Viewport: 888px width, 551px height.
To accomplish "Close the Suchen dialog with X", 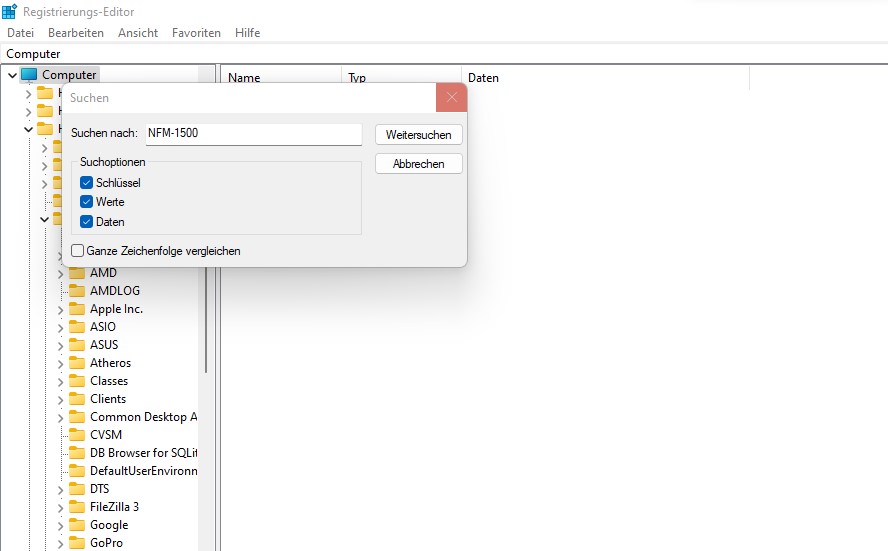I will coord(451,97).
